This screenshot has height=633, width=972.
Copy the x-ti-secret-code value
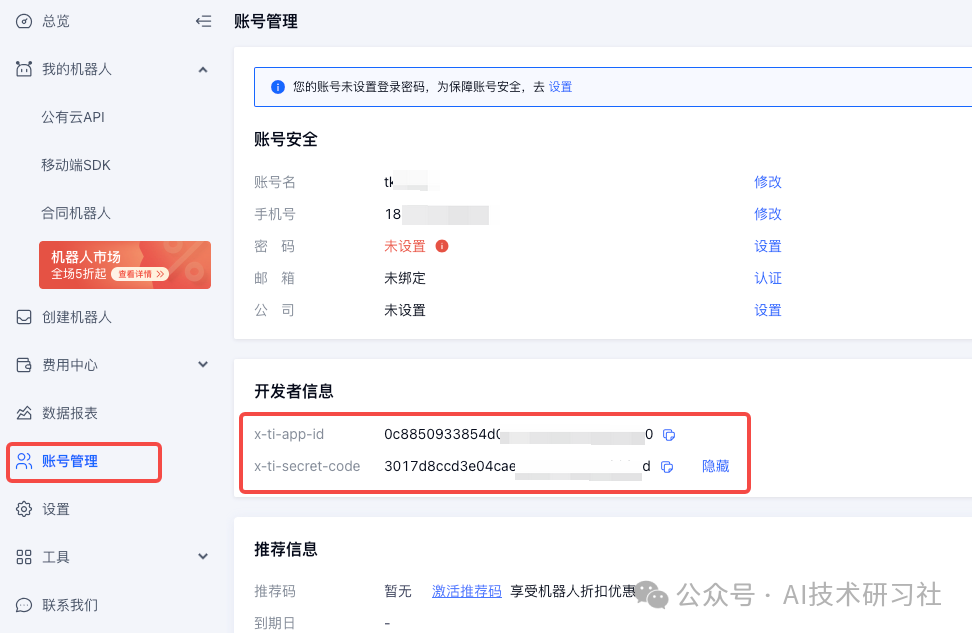click(667, 467)
